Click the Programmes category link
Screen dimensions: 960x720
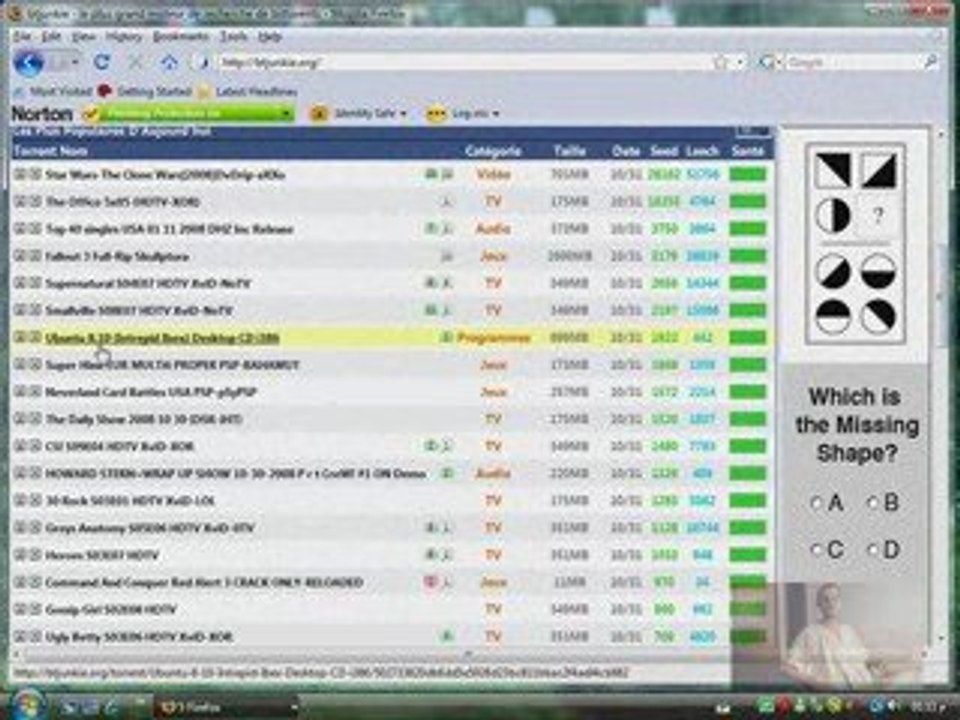point(493,337)
